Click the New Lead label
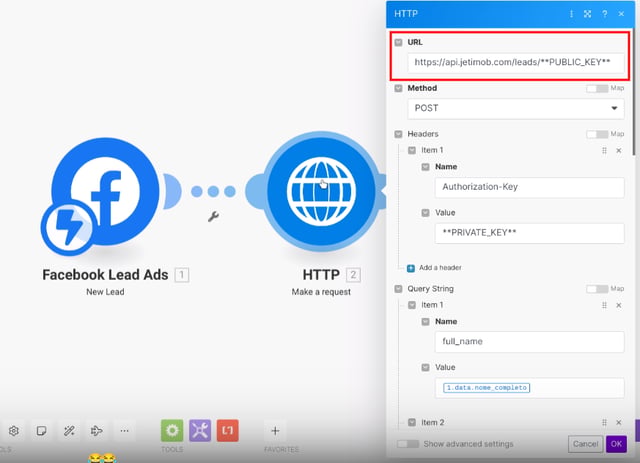The width and height of the screenshot is (640, 463). point(105,292)
